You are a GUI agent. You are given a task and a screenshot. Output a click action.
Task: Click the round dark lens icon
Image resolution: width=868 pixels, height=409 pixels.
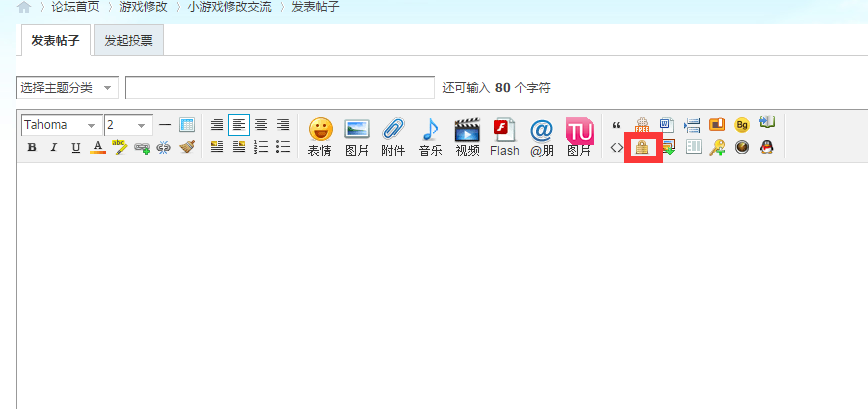[742, 147]
